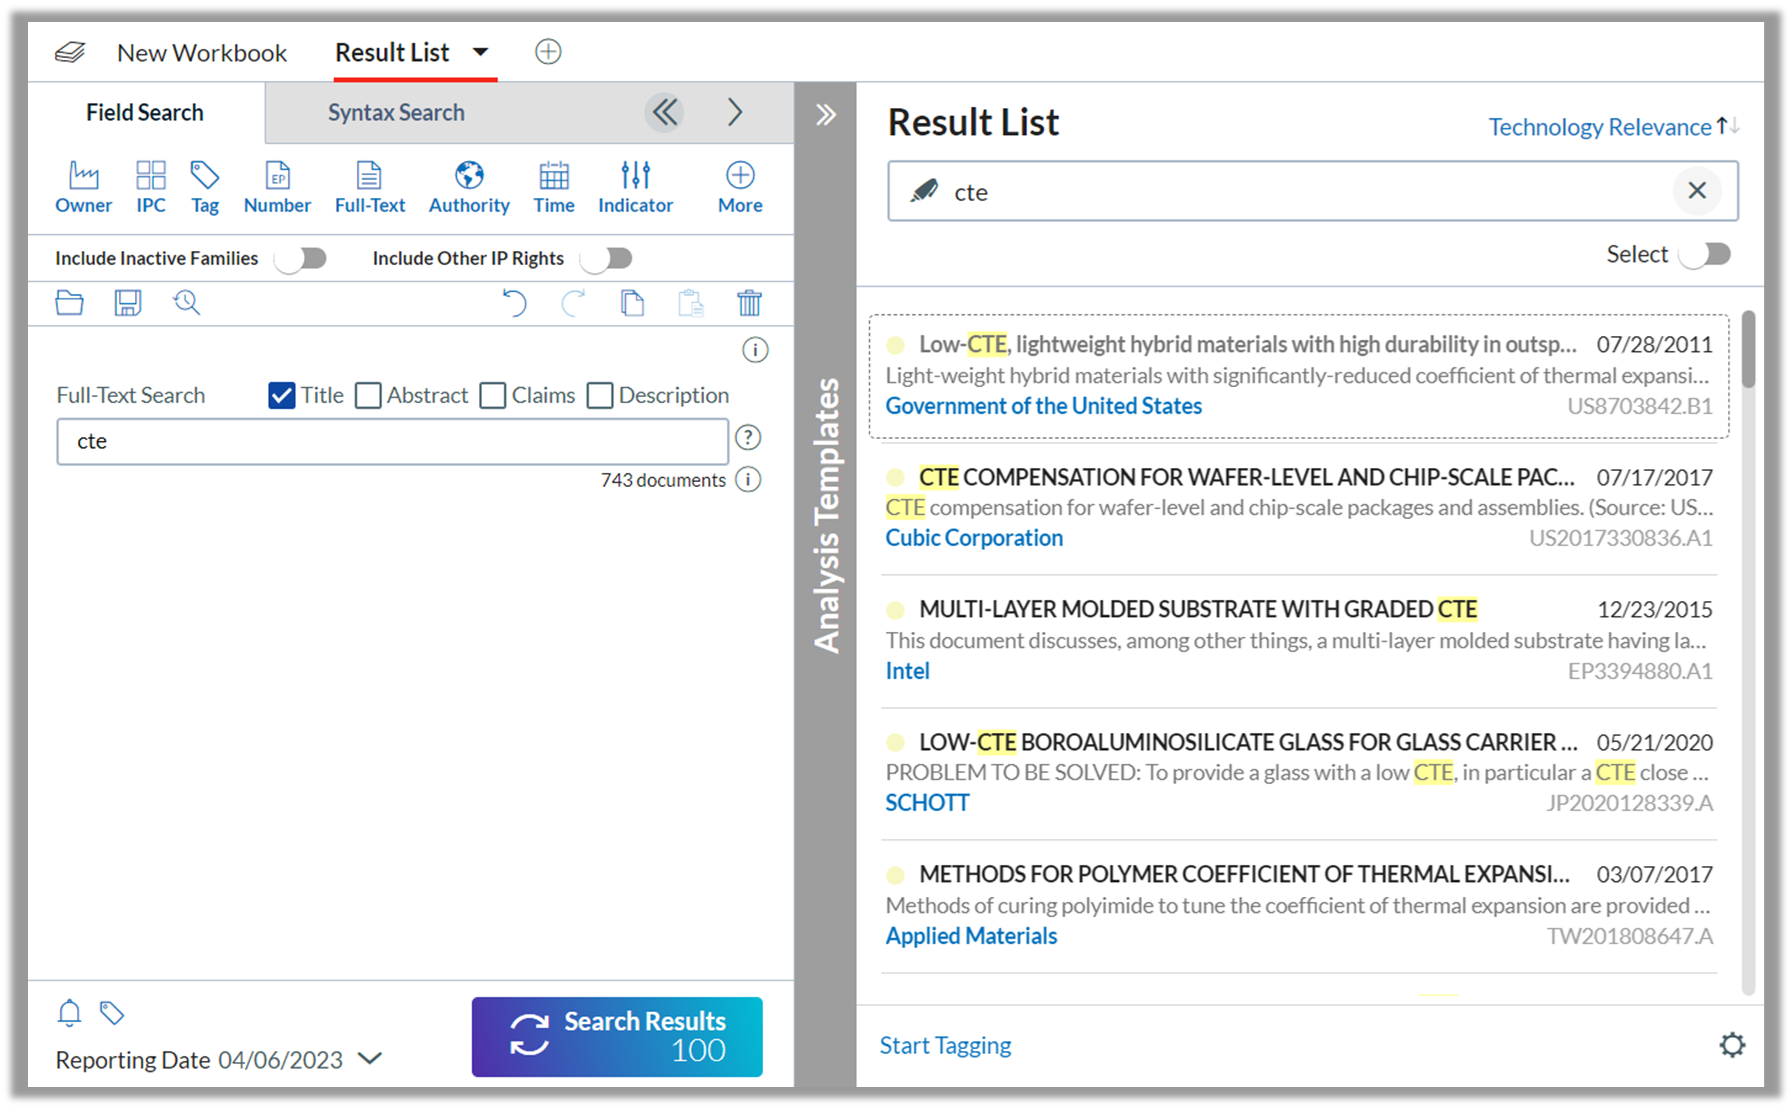Delete search fields with trash icon
The width and height of the screenshot is (1792, 1109).
pyautogui.click(x=750, y=303)
